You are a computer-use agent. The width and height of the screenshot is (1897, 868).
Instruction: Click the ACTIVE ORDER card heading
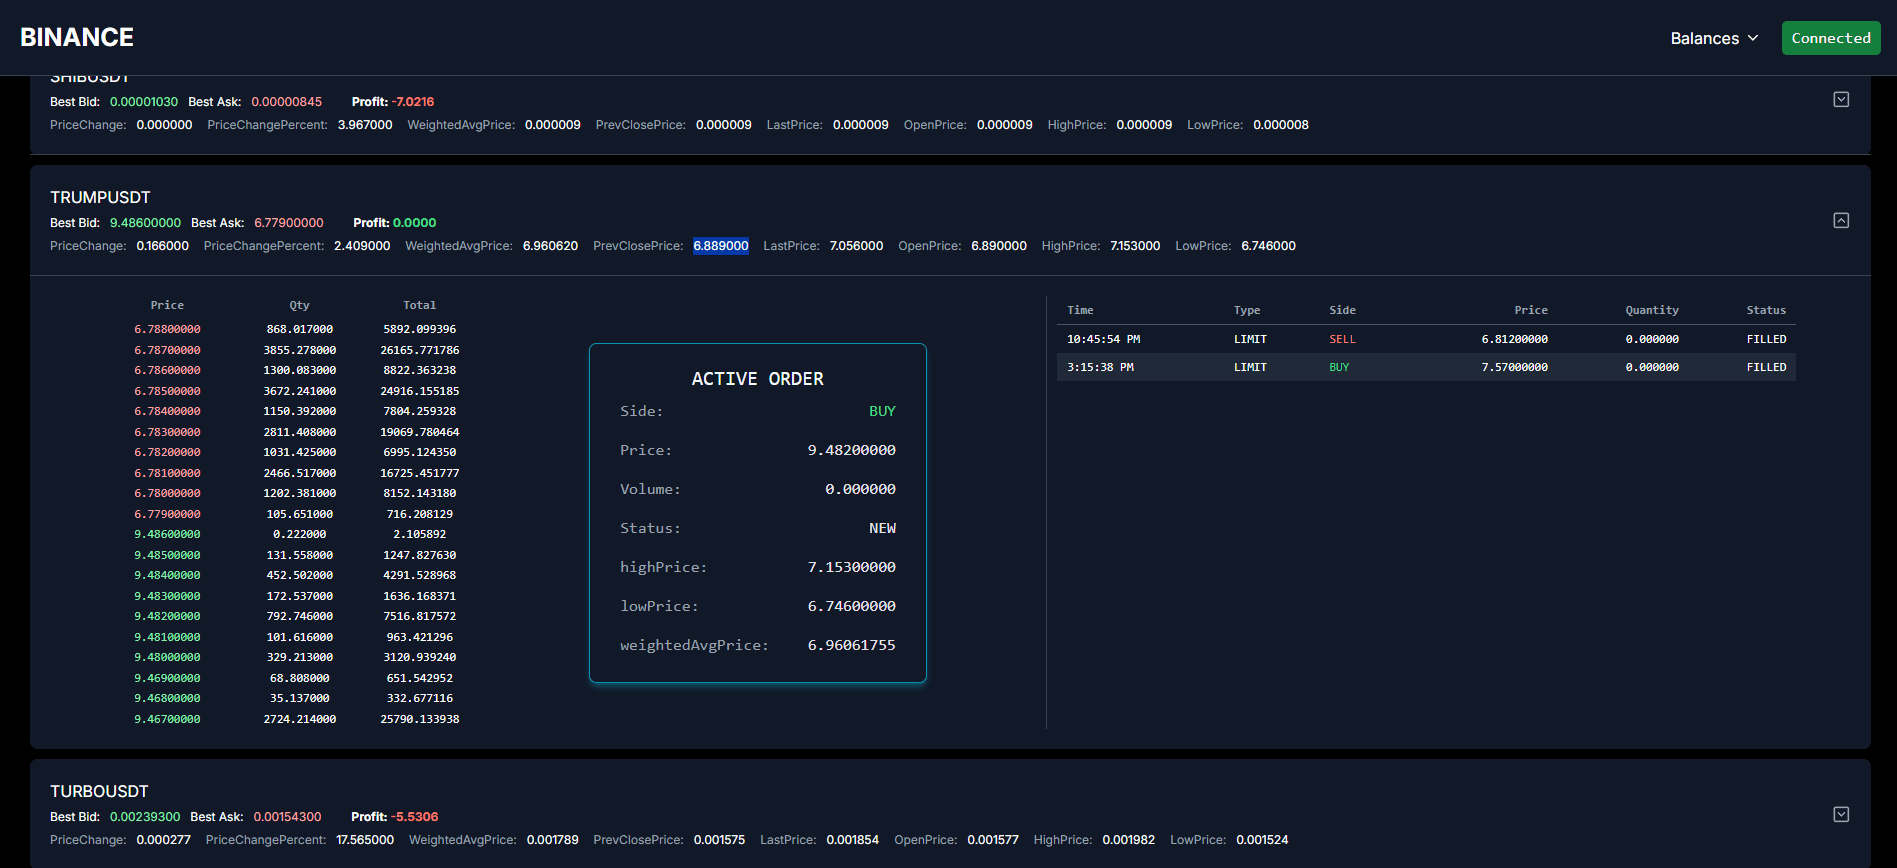point(757,379)
